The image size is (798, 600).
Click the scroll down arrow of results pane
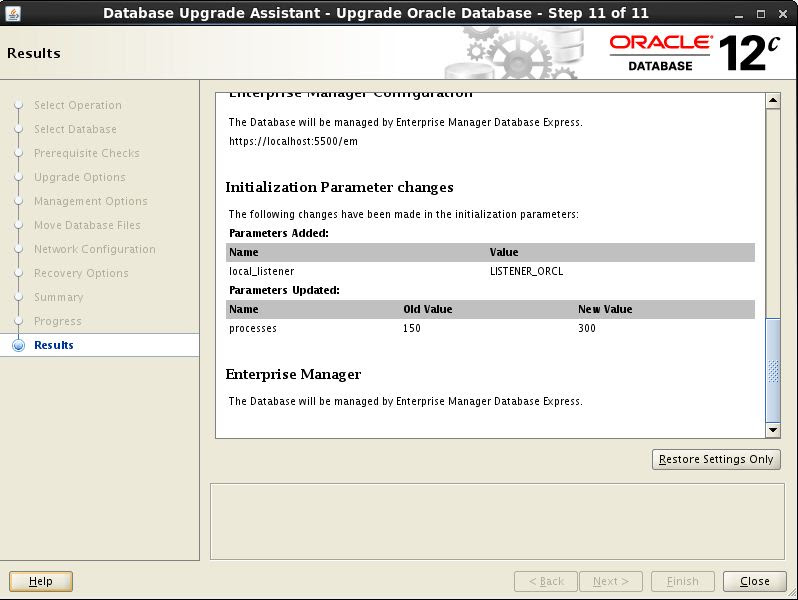(x=773, y=430)
